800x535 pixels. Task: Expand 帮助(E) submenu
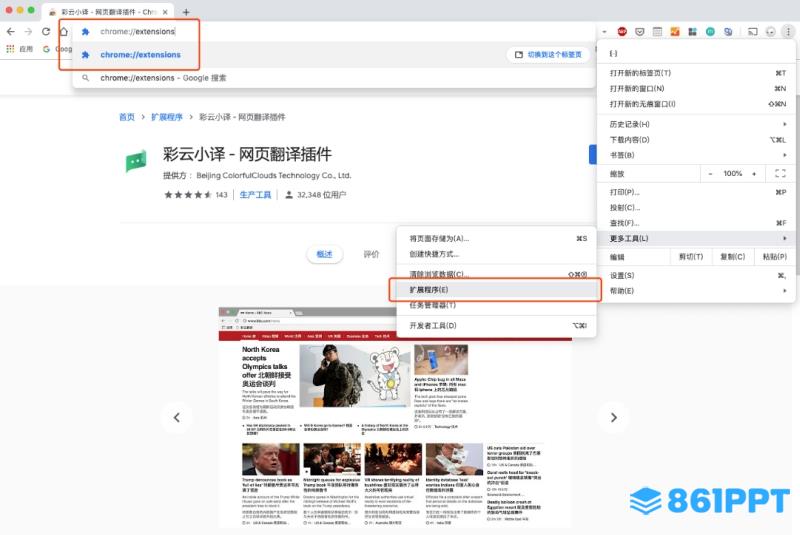coord(697,291)
